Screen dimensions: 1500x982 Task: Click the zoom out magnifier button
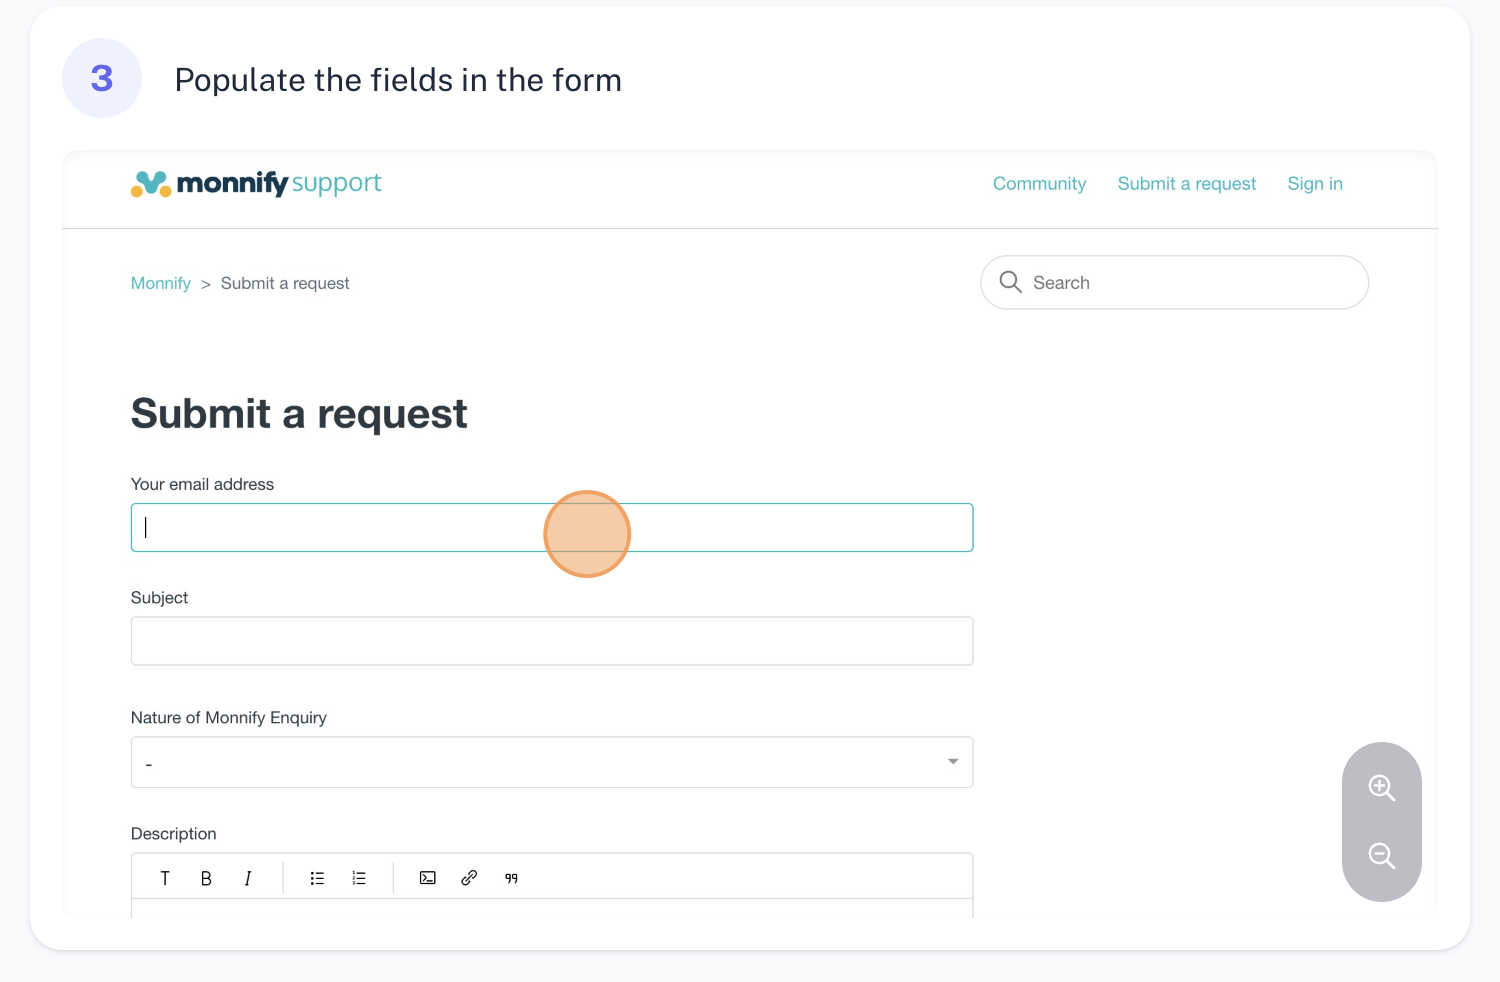(x=1382, y=856)
